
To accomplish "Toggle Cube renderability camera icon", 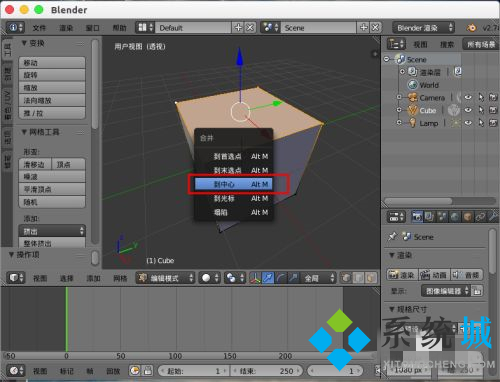I will 493,110.
